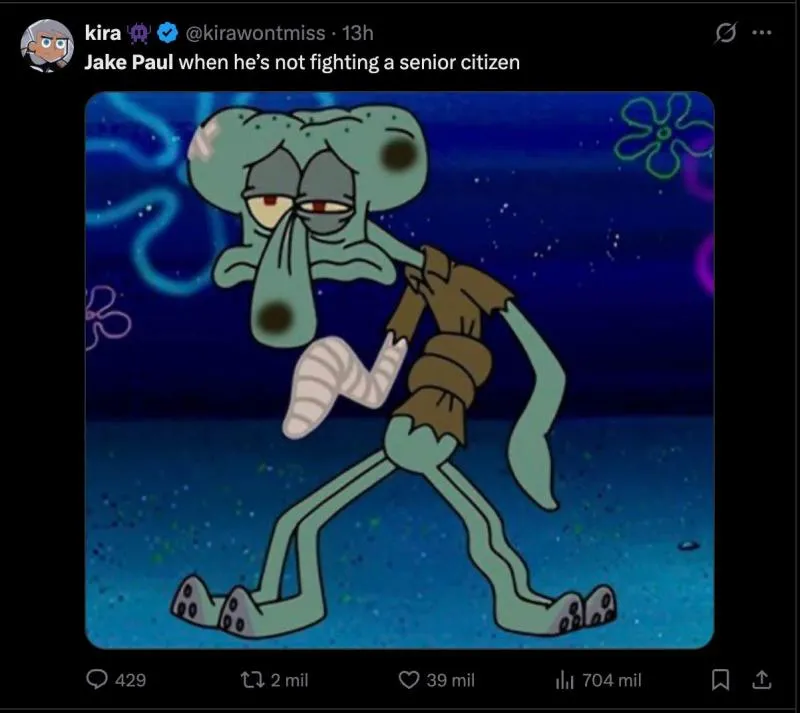Click the "704 mil" views count

(x=611, y=680)
